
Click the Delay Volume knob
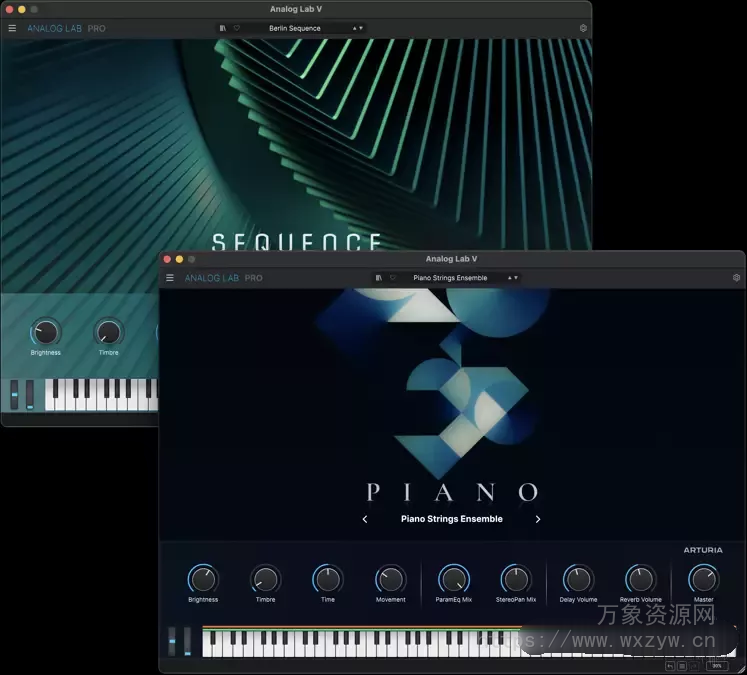[578, 579]
